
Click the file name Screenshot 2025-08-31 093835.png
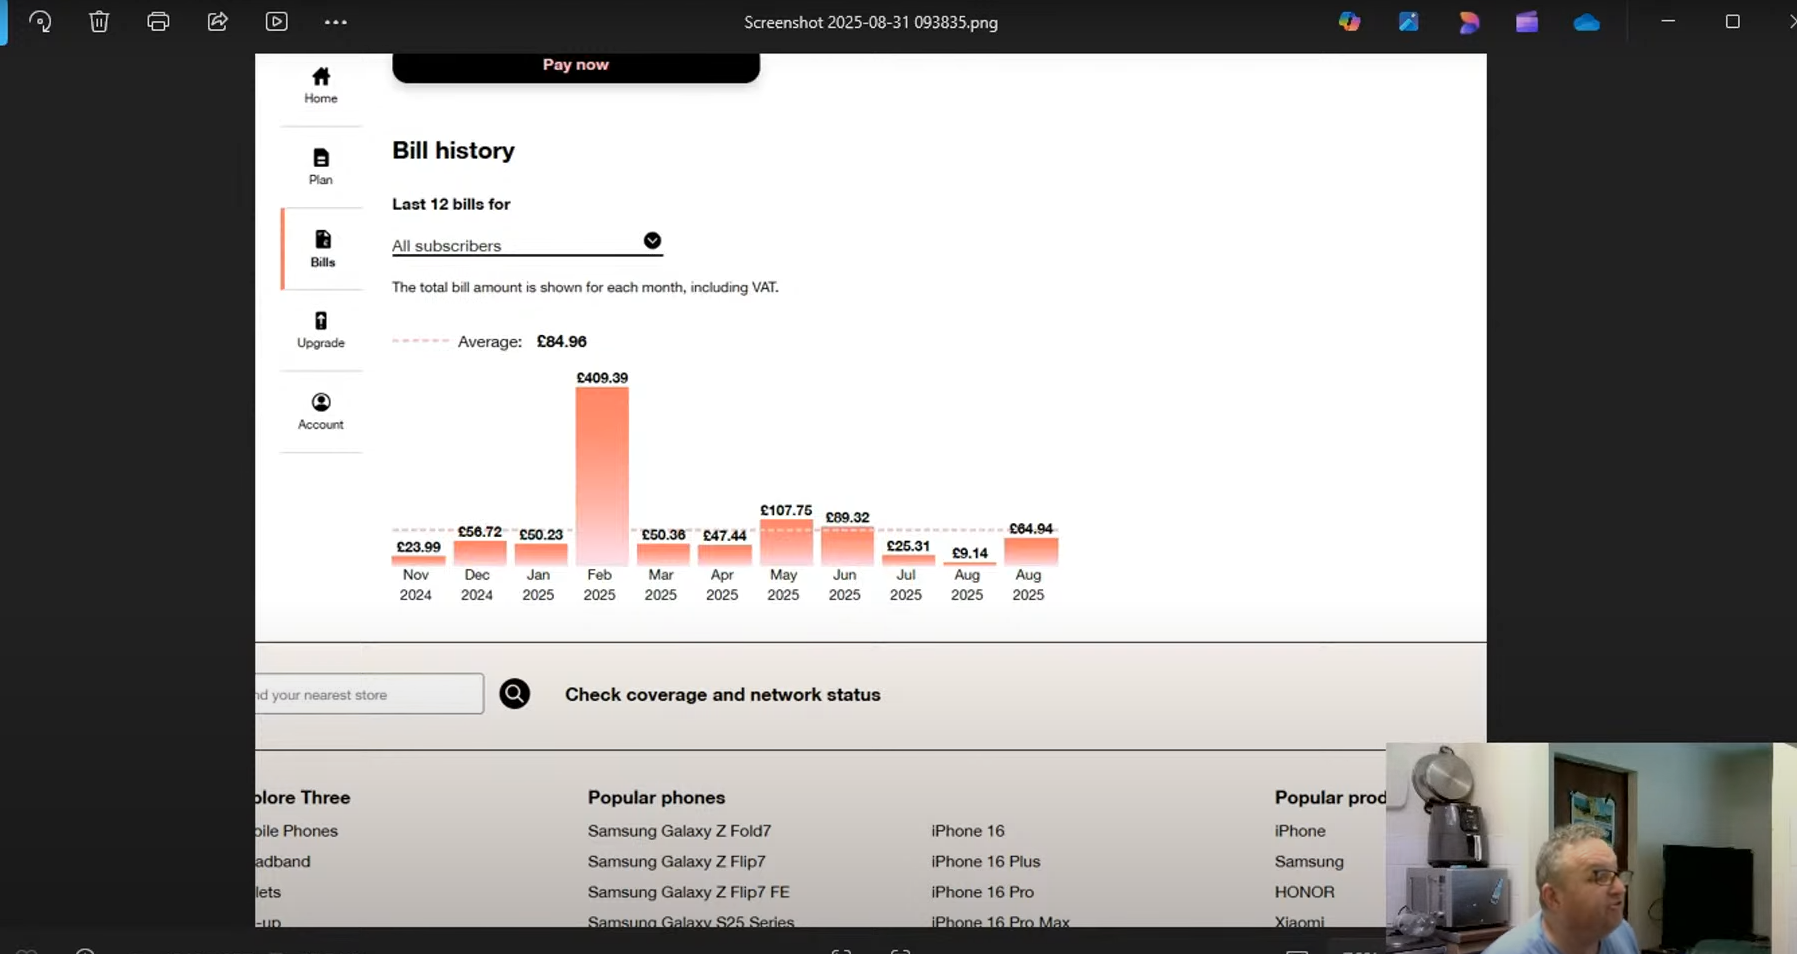pos(871,22)
